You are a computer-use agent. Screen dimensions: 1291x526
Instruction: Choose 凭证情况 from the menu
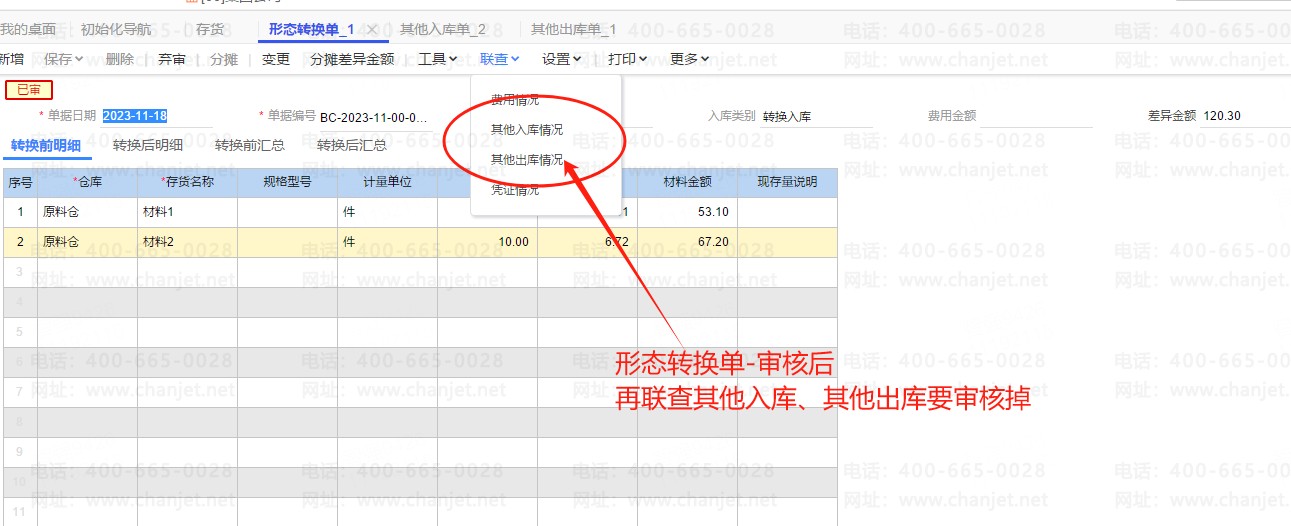[515, 189]
